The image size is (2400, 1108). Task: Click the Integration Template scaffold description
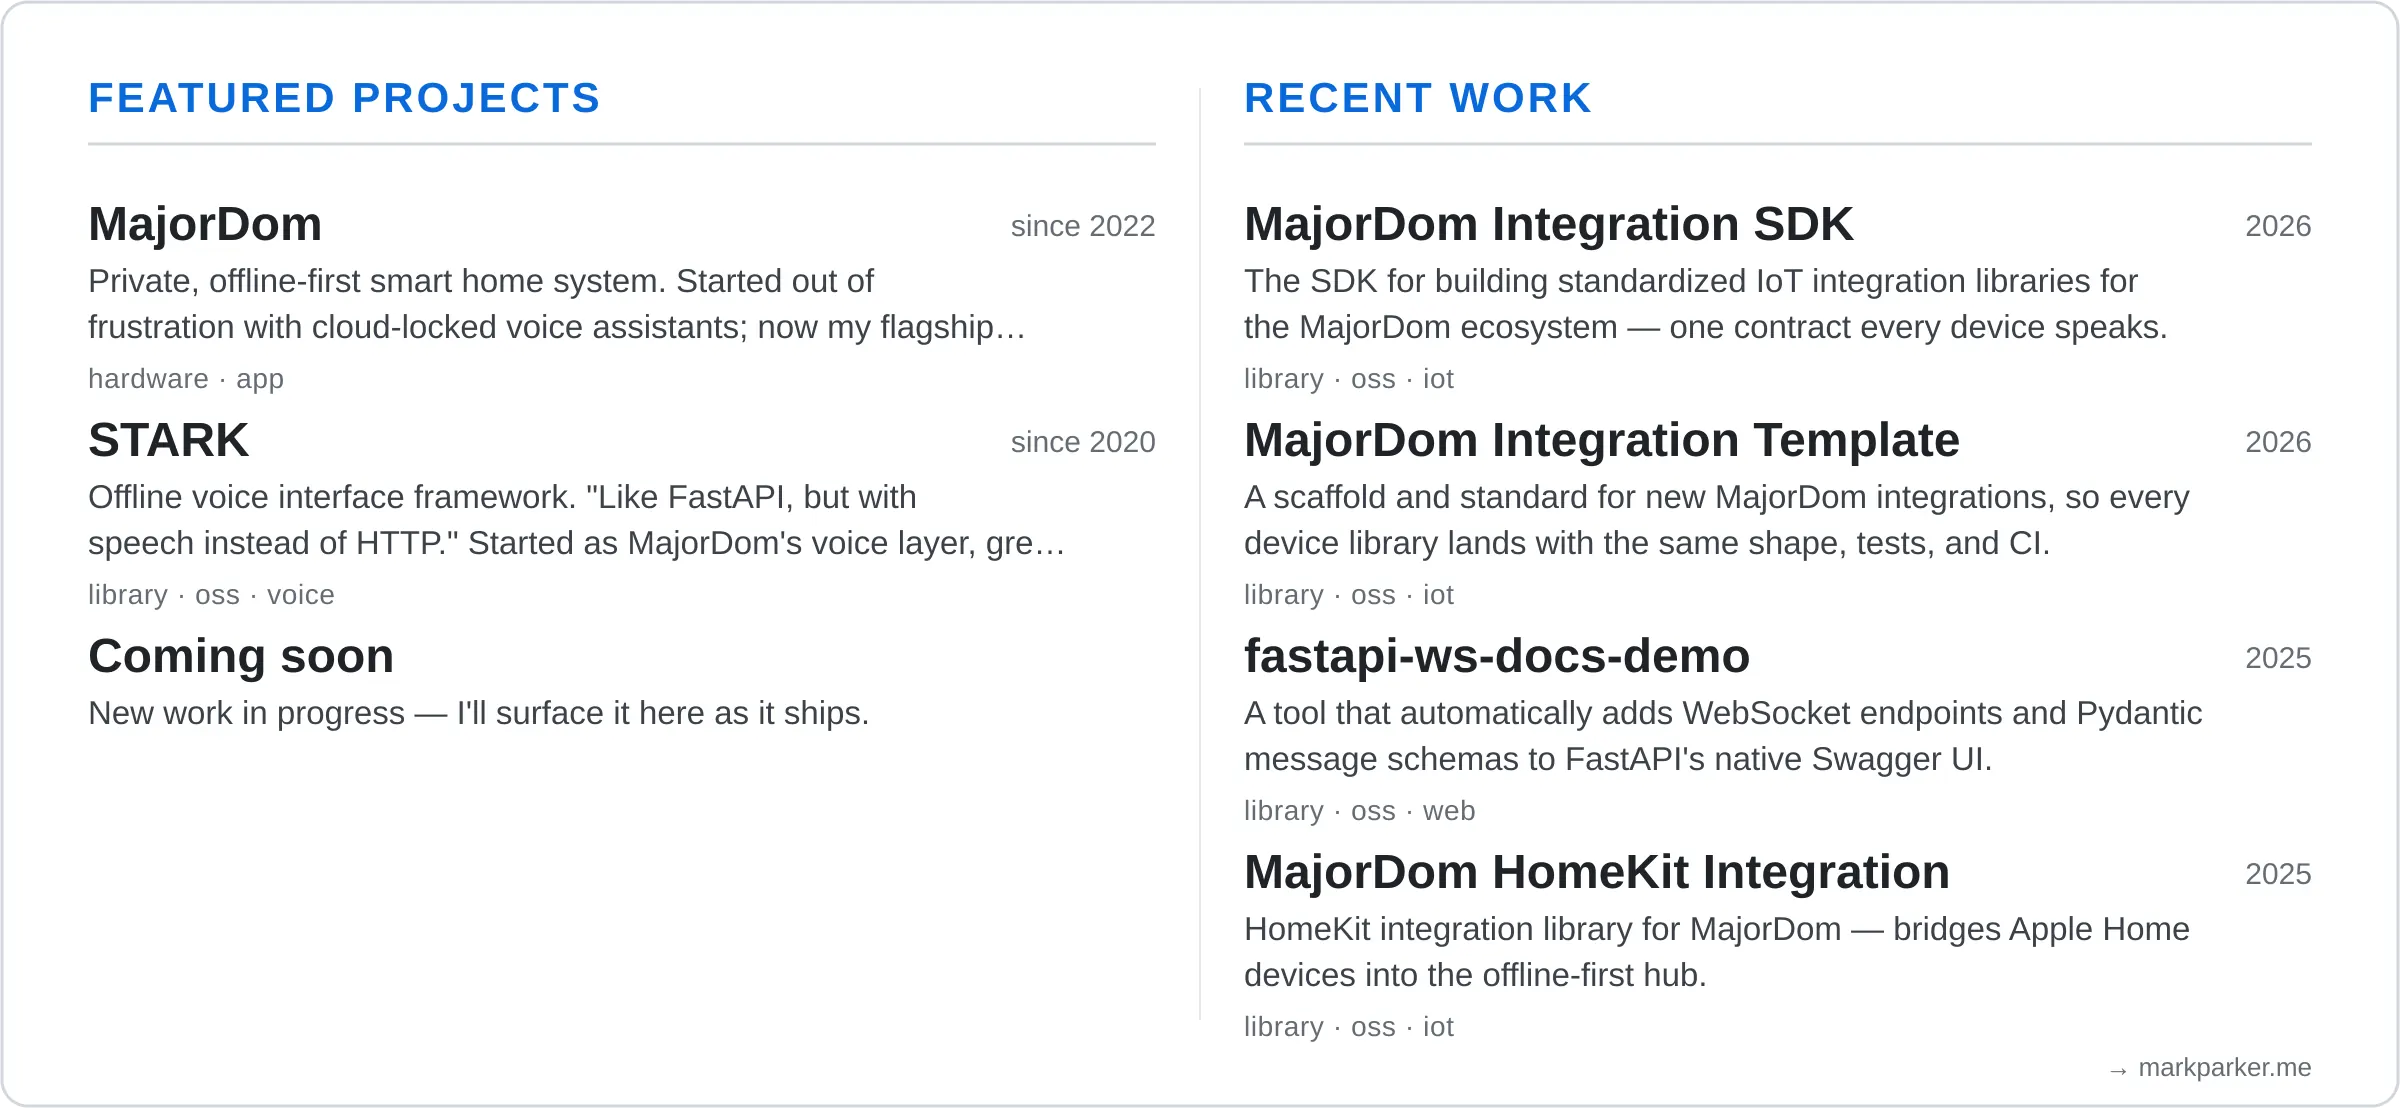click(x=1717, y=520)
